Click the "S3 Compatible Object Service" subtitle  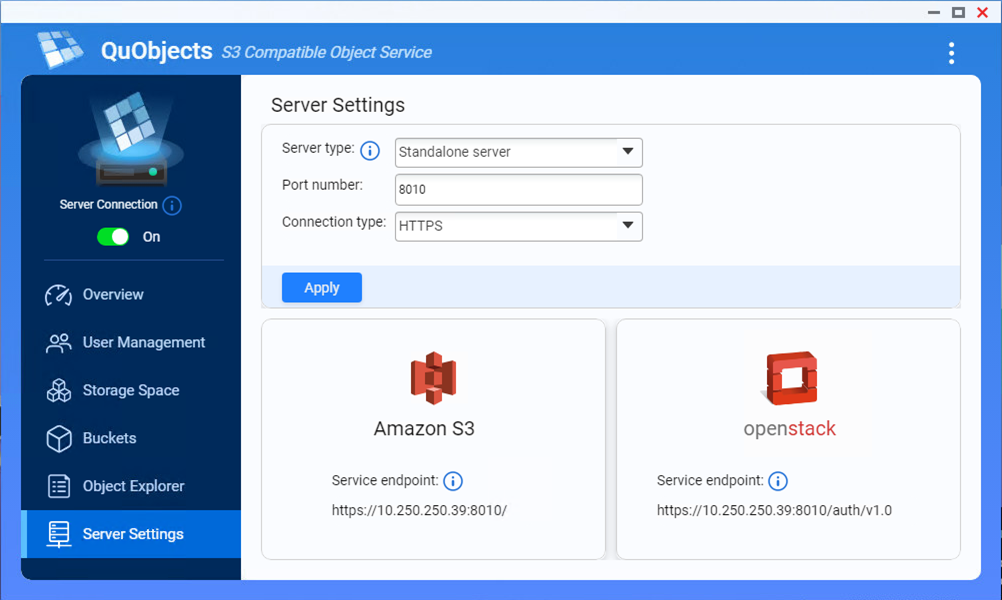[x=327, y=52]
